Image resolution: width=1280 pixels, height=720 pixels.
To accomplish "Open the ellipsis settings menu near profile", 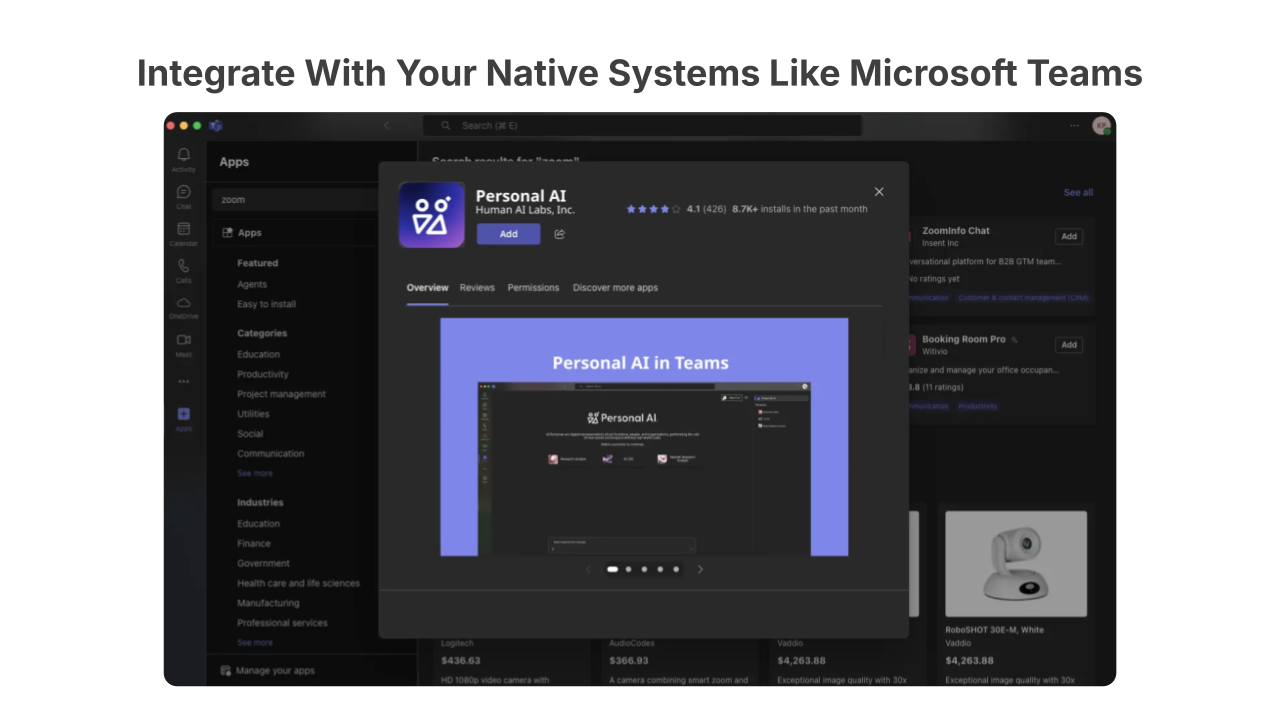I will tap(1075, 125).
